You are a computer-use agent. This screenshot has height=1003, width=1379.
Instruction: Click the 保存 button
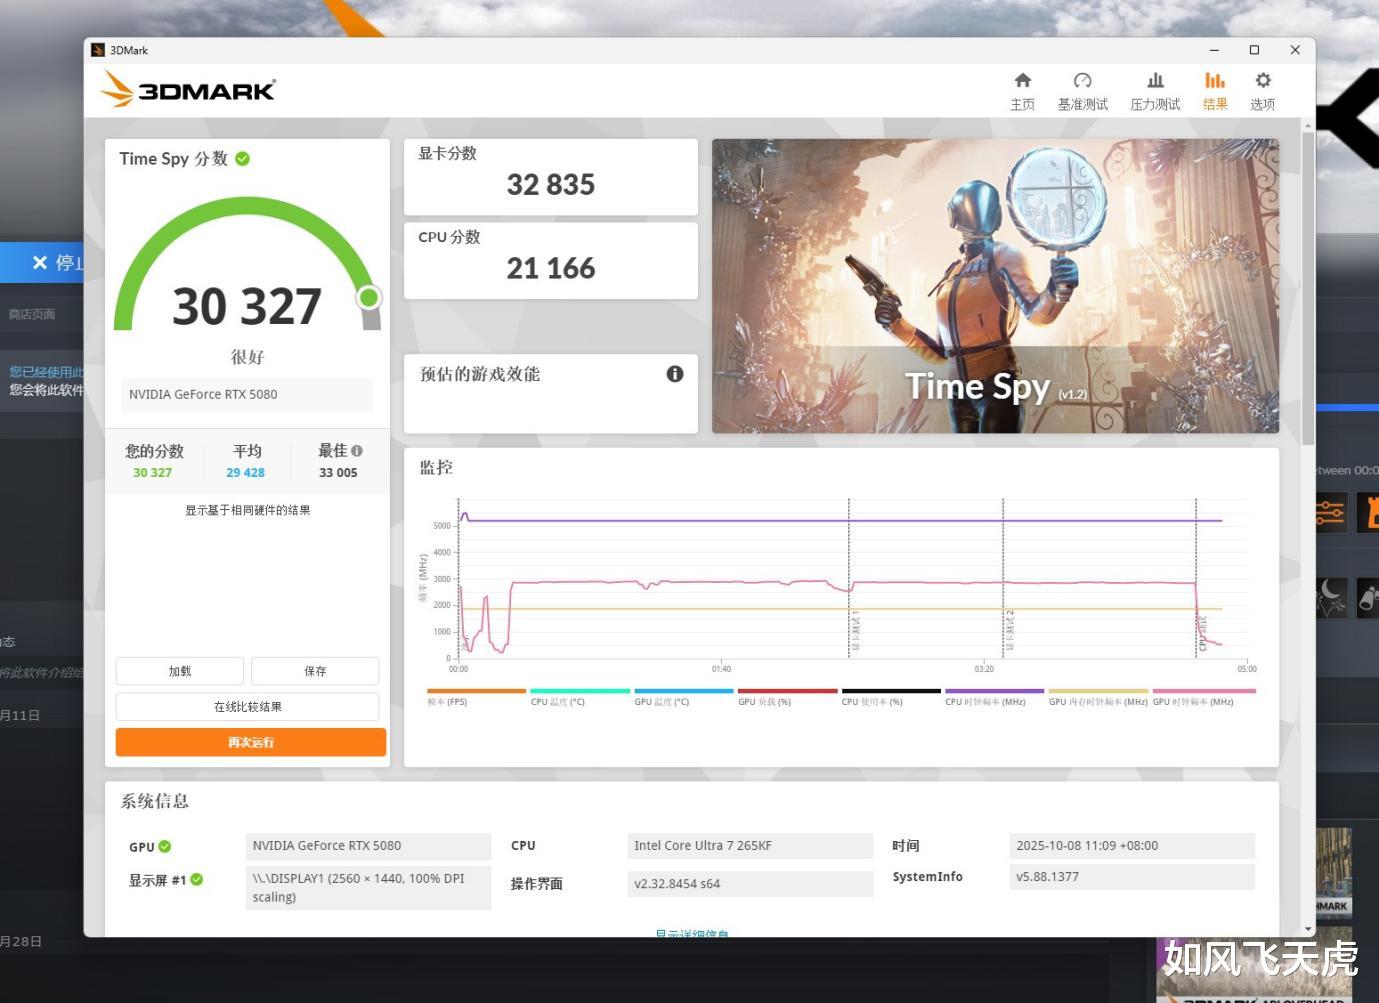315,671
